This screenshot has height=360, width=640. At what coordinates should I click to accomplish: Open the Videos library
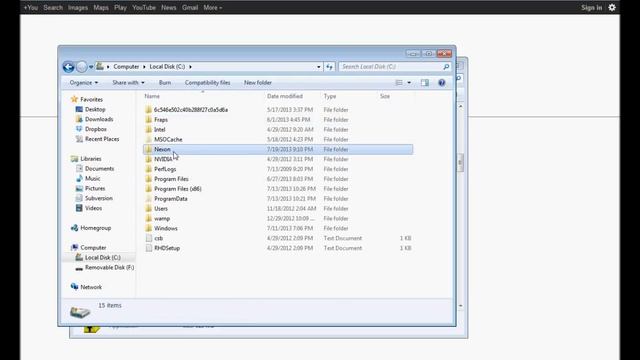[x=93, y=208]
